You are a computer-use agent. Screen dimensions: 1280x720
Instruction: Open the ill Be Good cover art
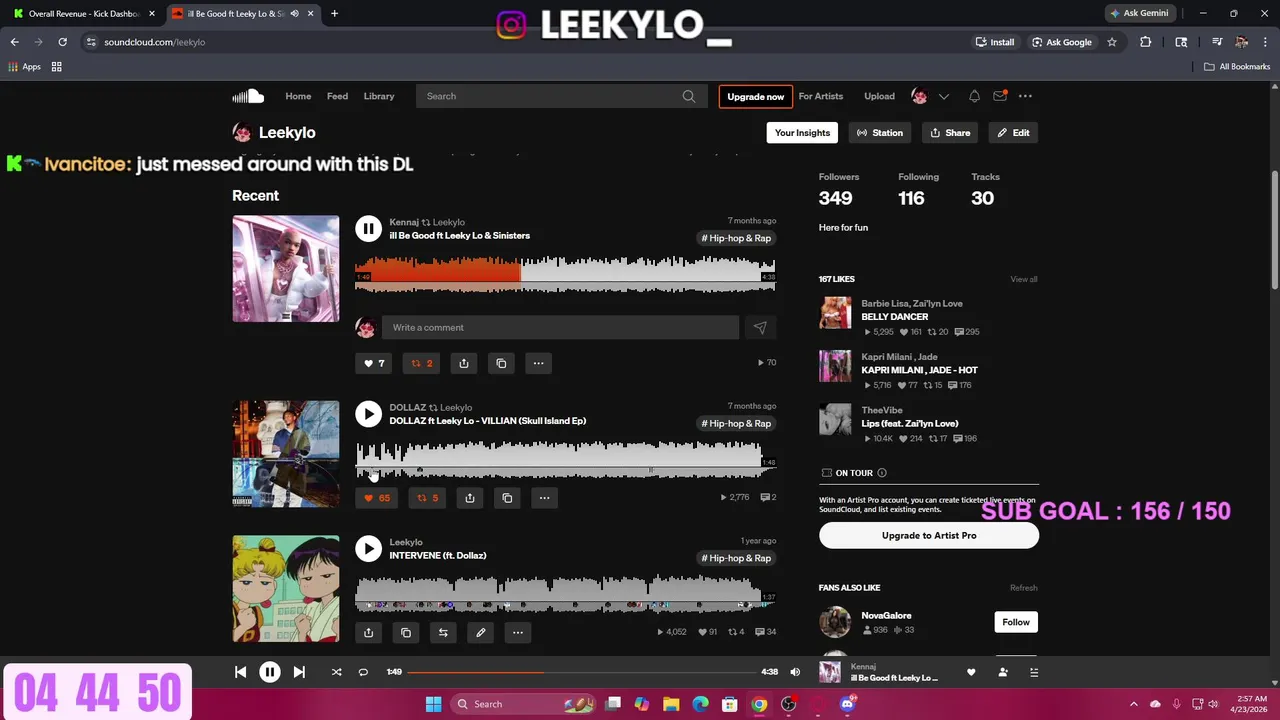click(286, 269)
